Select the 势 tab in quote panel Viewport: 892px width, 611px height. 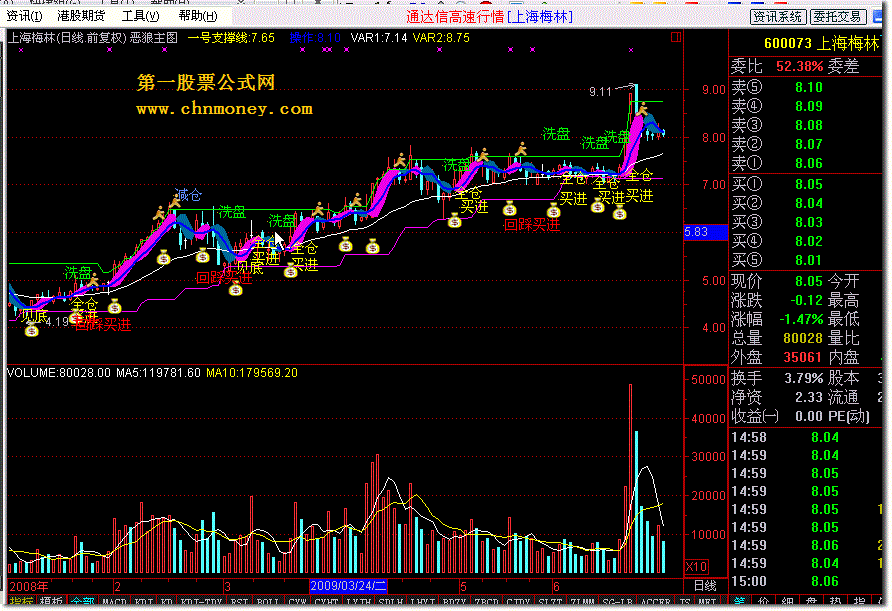pyautogui.click(x=835, y=601)
